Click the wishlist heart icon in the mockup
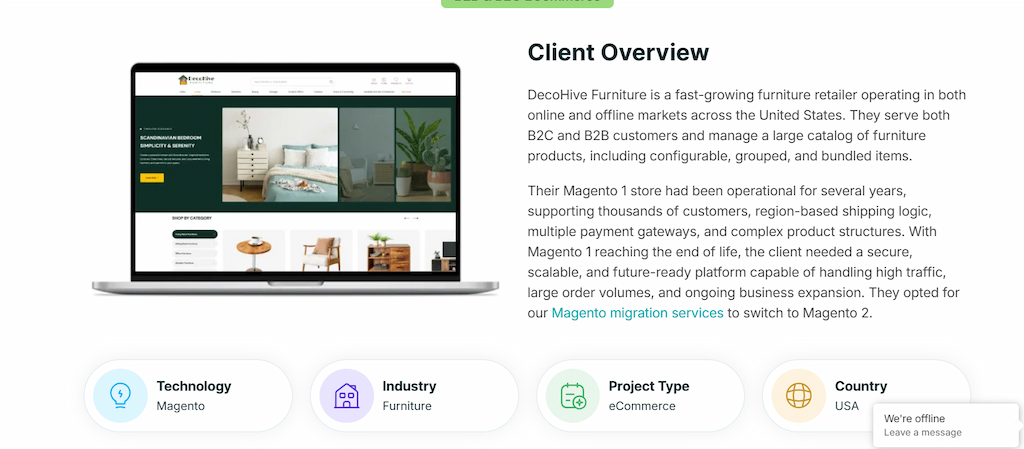The height and width of the screenshot is (449, 1024). pos(396,80)
